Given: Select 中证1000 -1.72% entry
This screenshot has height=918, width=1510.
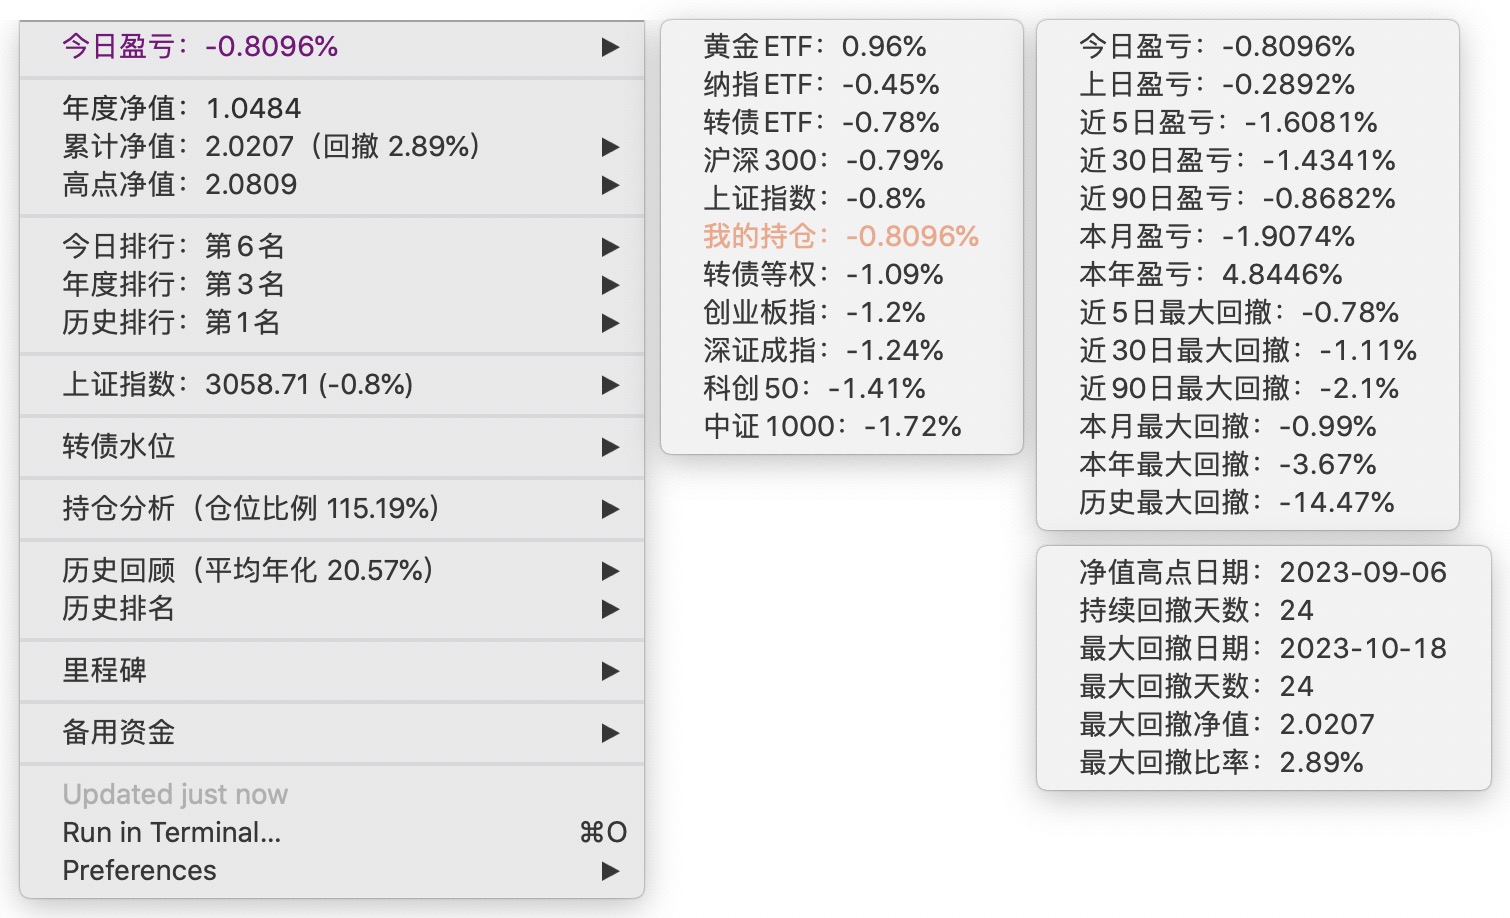Looking at the screenshot, I should [x=832, y=426].
